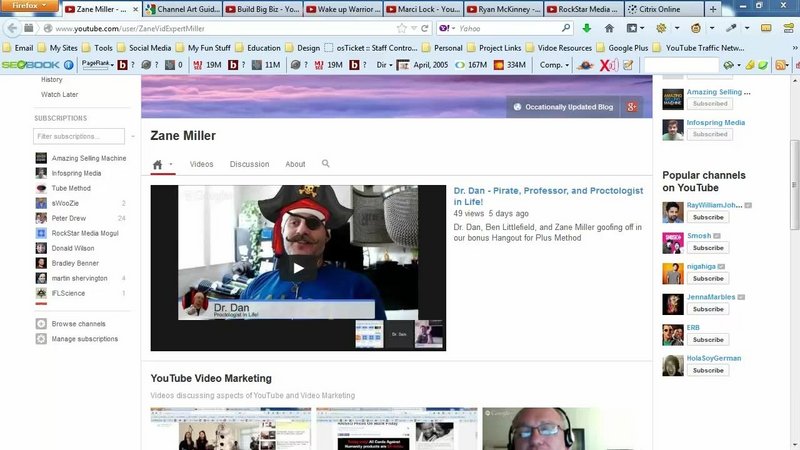Subscribe to the JennaMarbles channel
The width and height of the screenshot is (800, 450).
[708, 309]
